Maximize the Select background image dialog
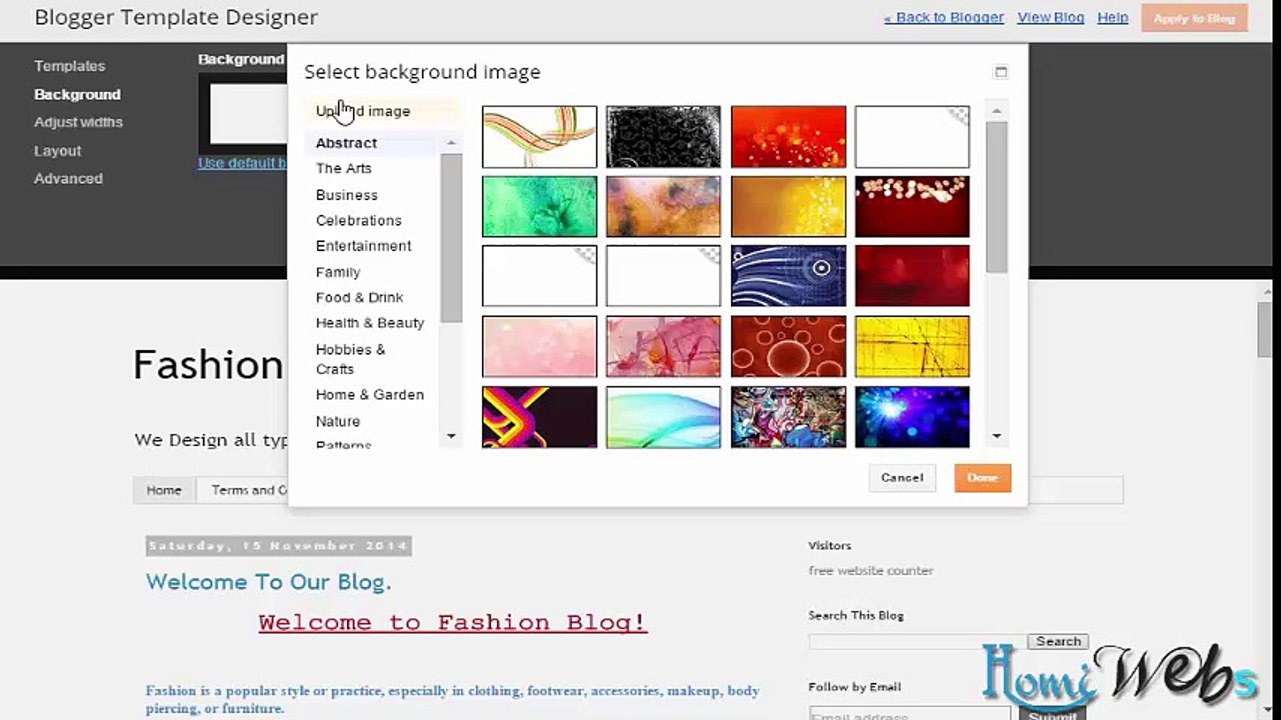This screenshot has height=720, width=1281. pos(1000,72)
